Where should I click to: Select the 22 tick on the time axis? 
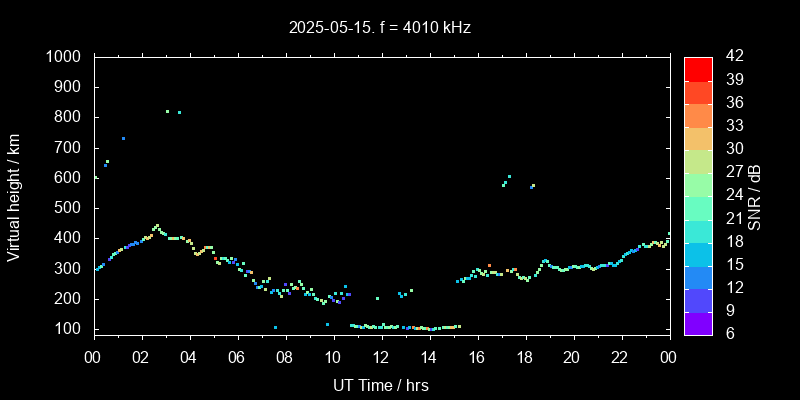tap(620, 357)
